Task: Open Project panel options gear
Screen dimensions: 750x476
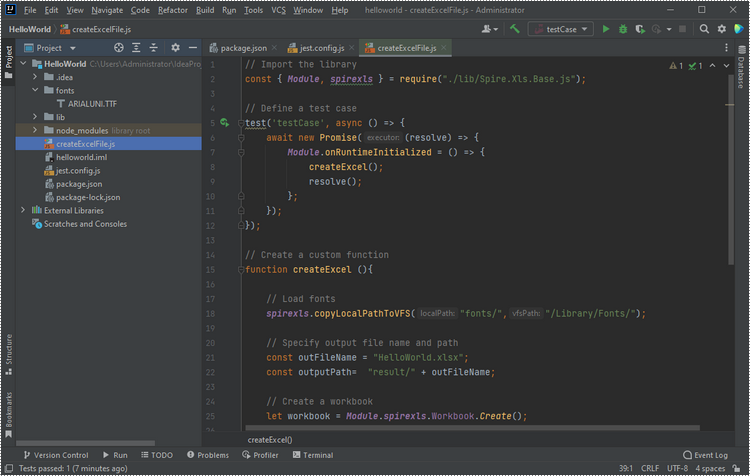Action: (x=176, y=48)
